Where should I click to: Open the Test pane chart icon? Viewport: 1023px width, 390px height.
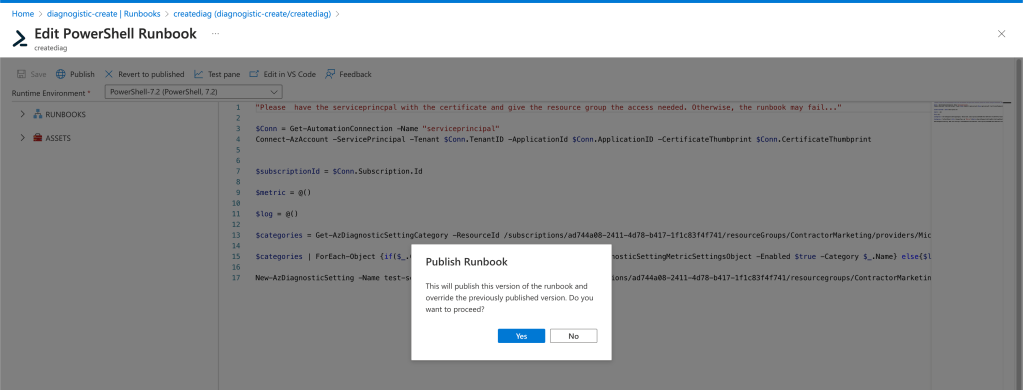tap(198, 74)
